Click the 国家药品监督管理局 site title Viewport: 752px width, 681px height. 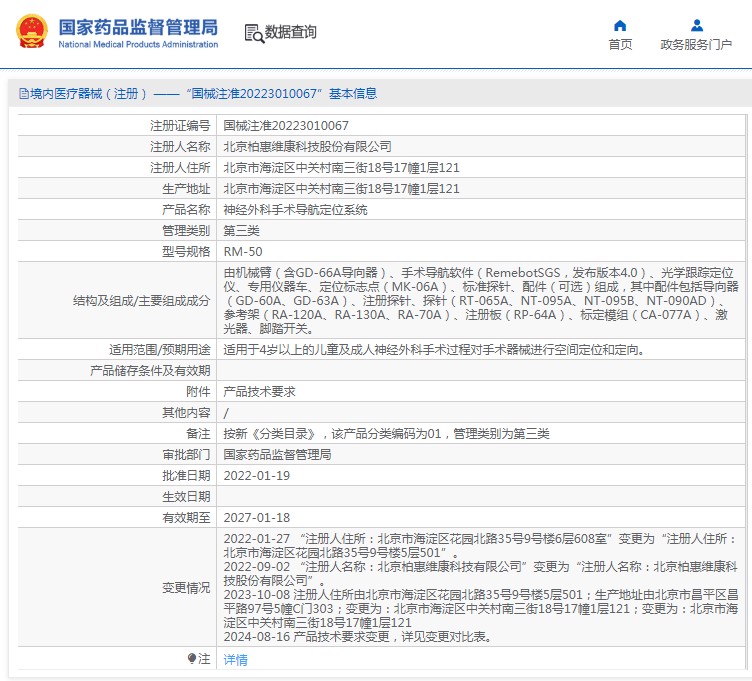click(138, 27)
